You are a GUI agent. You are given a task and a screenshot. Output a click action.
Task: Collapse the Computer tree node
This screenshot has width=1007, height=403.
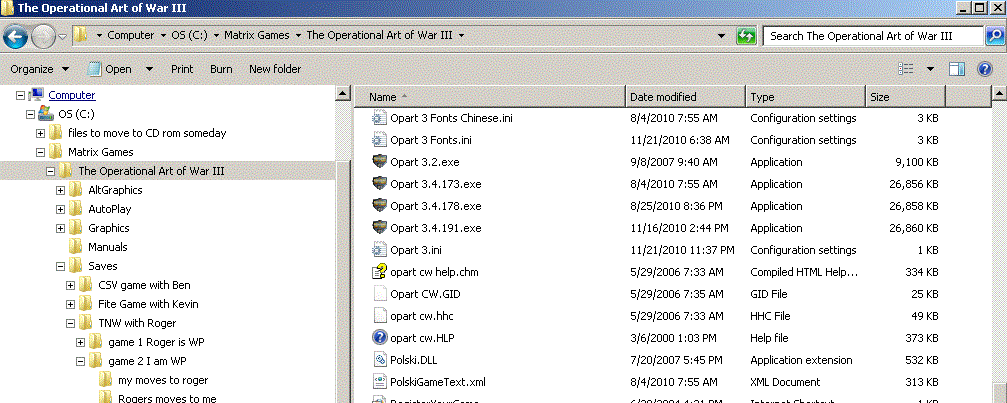point(20,95)
